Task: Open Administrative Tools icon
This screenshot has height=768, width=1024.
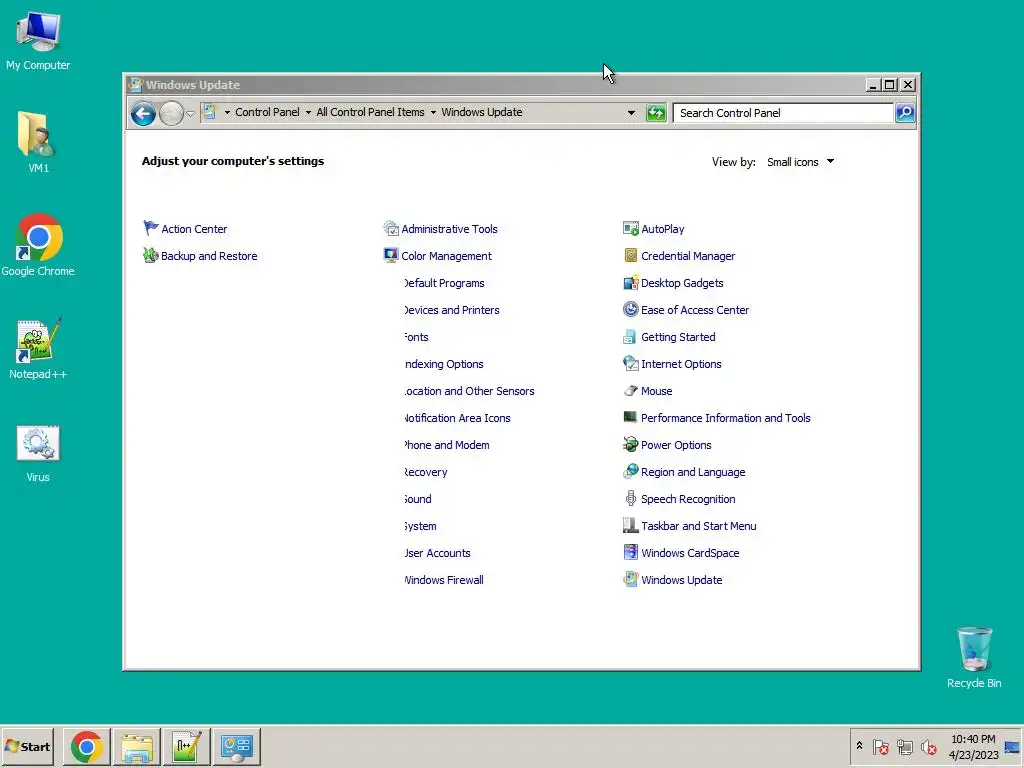Action: 391,228
